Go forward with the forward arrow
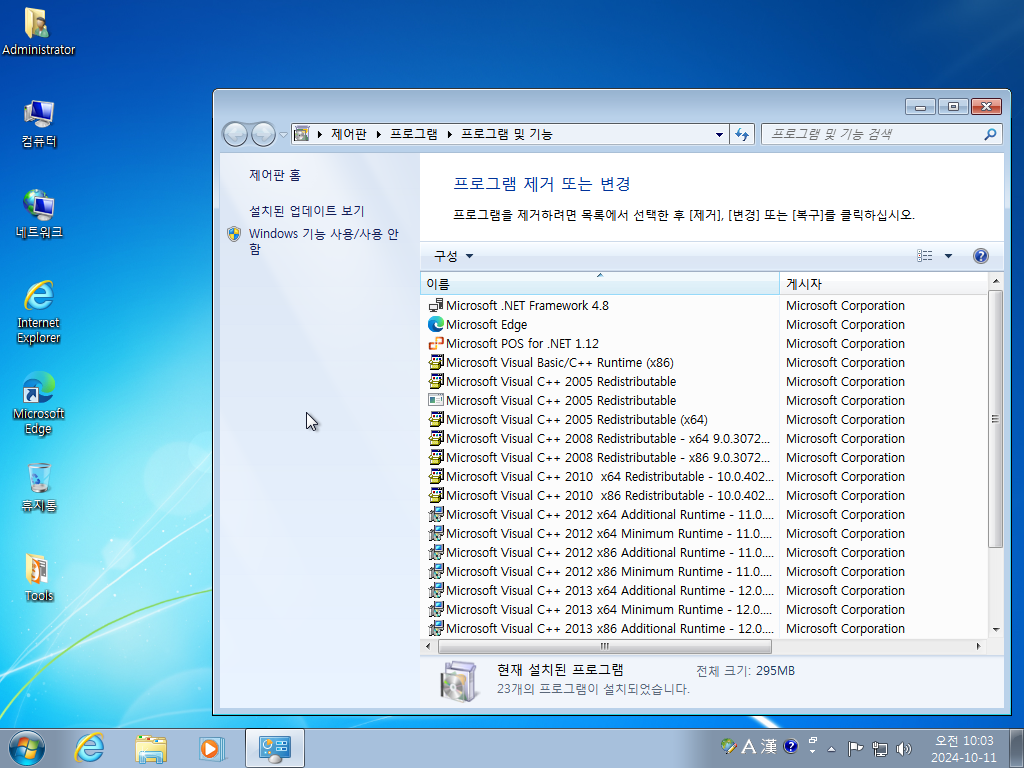This screenshot has height=768, width=1024. (x=263, y=134)
